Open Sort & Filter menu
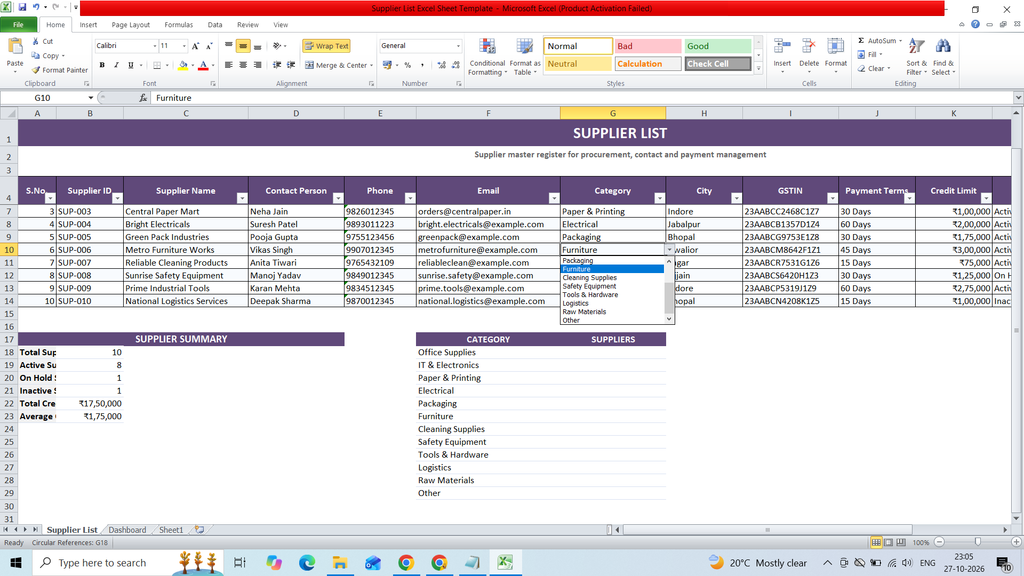Viewport: 1024px width, 576px height. 916,57
